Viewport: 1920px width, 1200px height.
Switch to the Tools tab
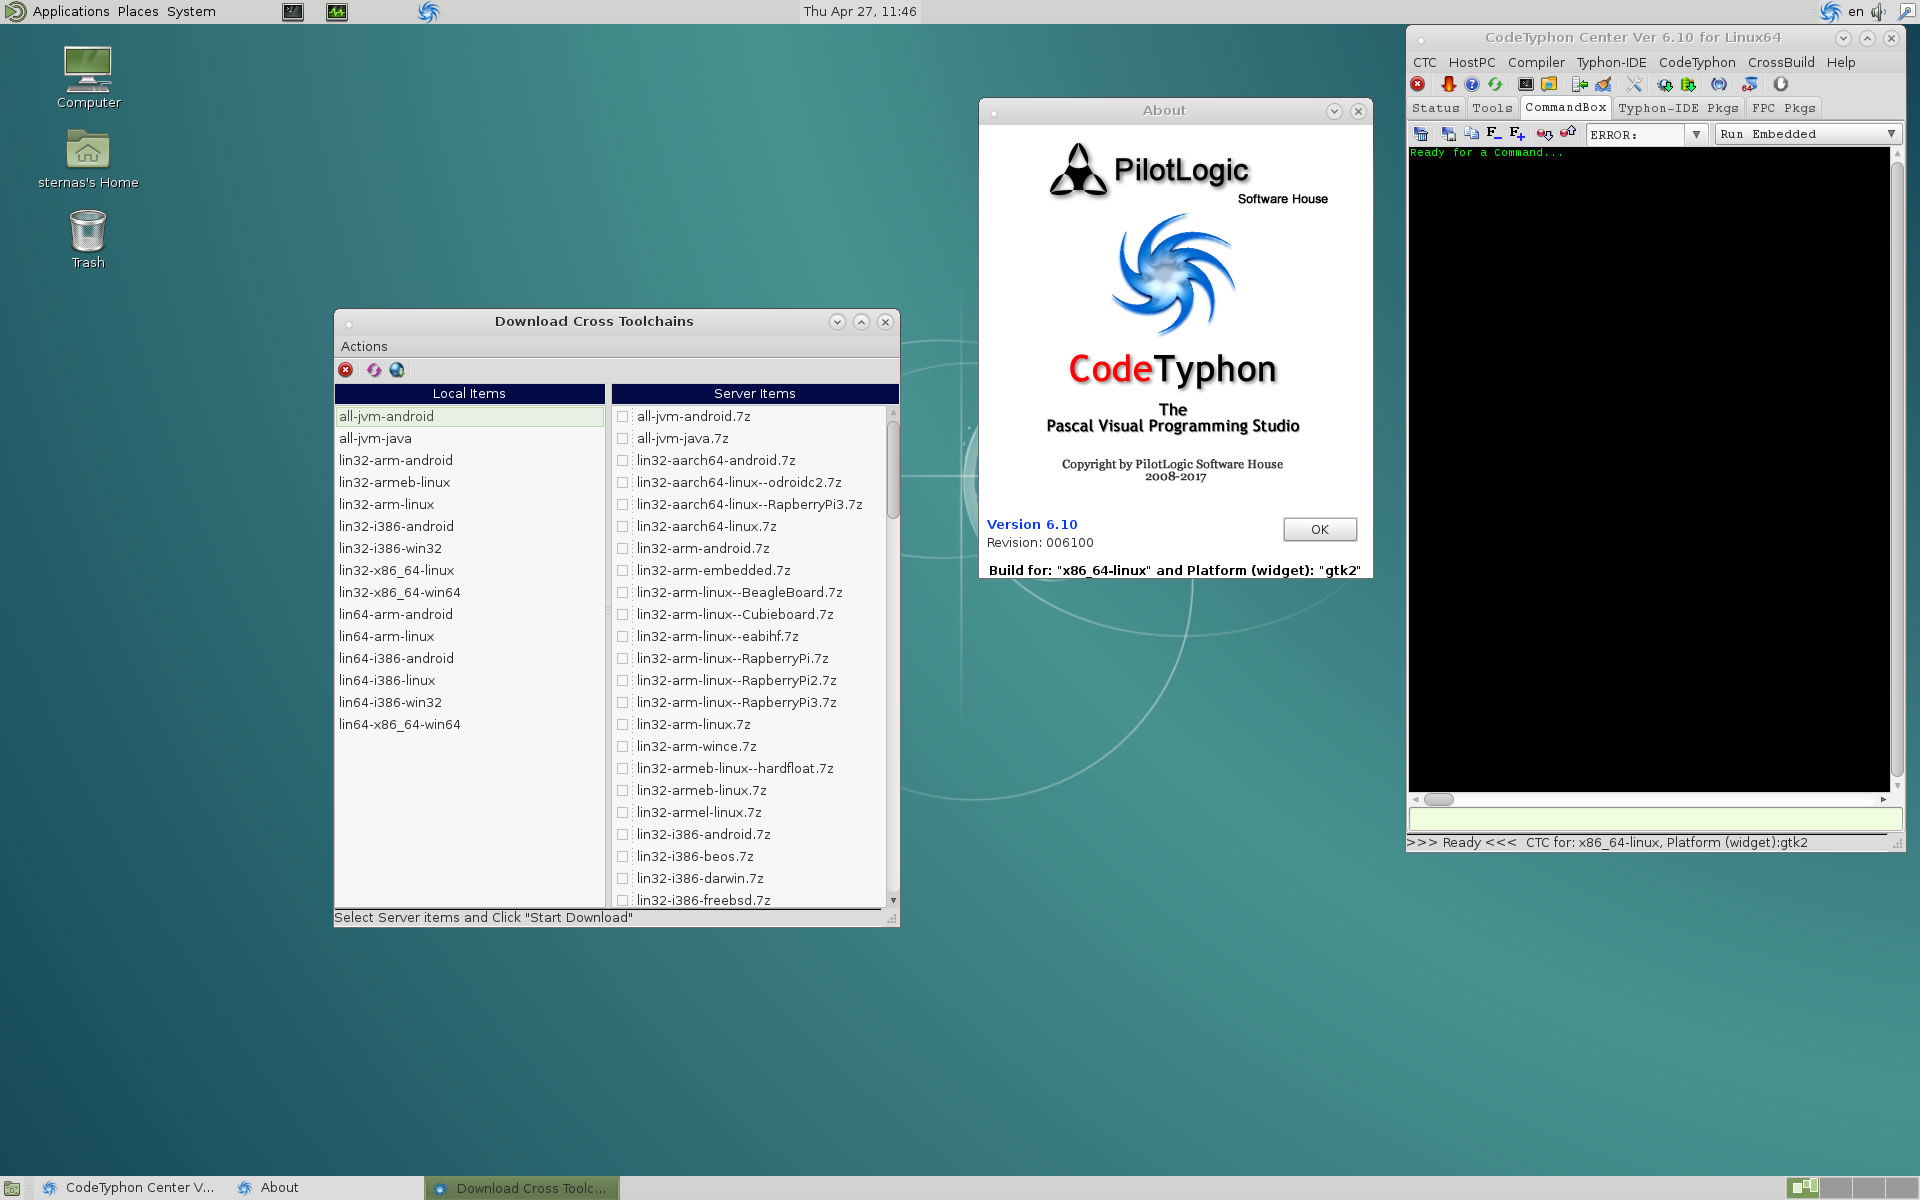1492,108
